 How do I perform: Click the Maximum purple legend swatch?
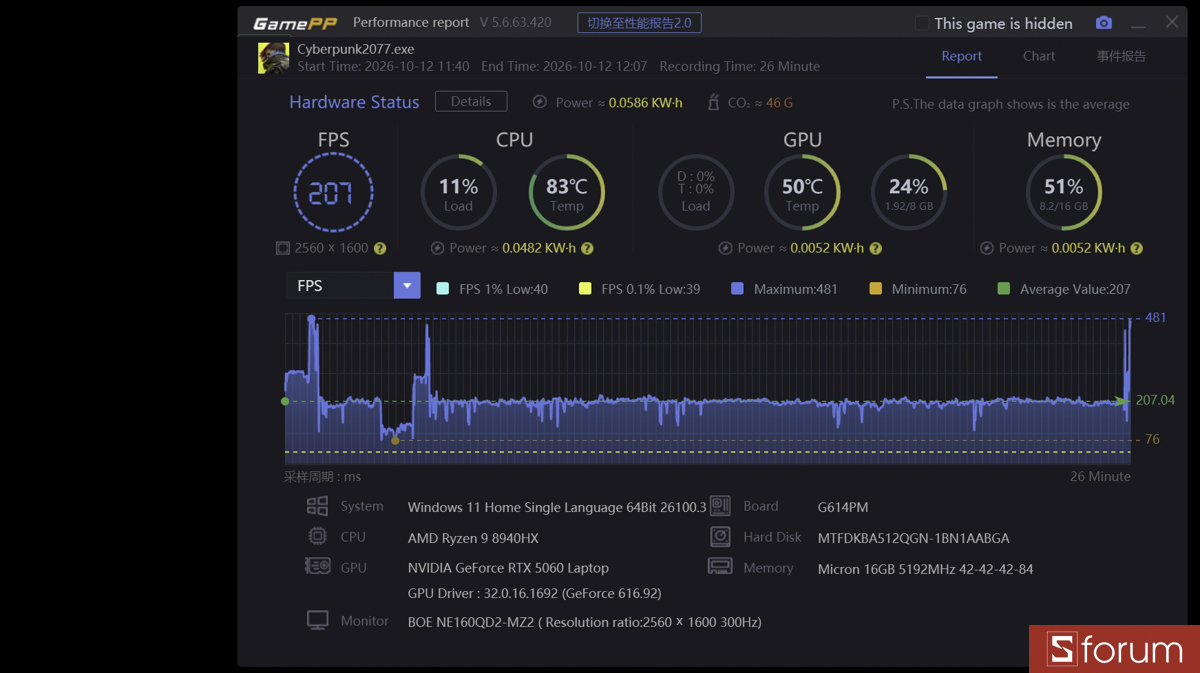click(x=737, y=289)
